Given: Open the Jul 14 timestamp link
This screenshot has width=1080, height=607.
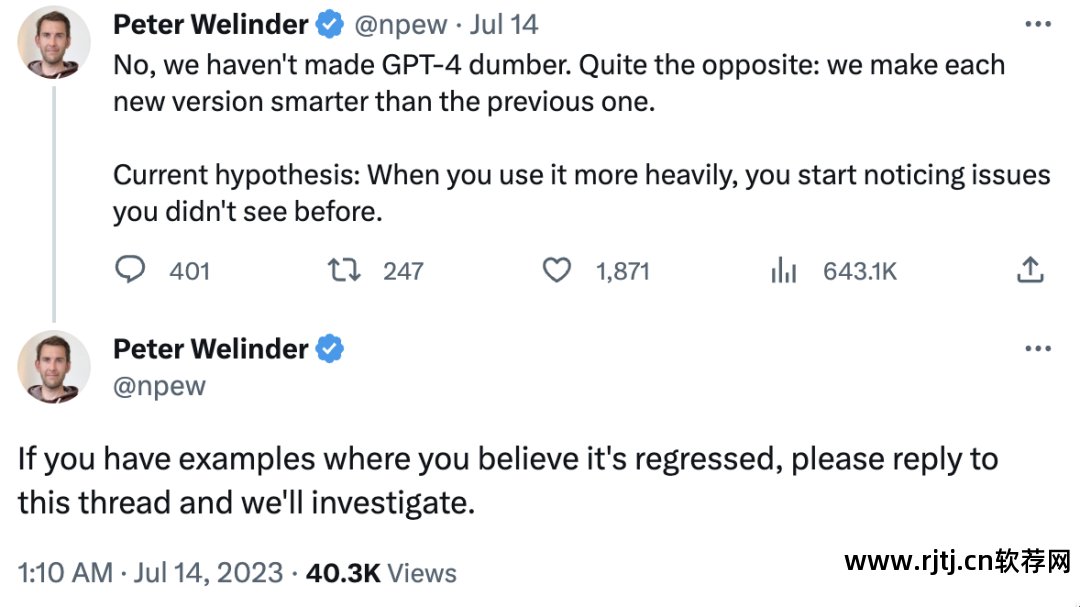Looking at the screenshot, I should 505,24.
